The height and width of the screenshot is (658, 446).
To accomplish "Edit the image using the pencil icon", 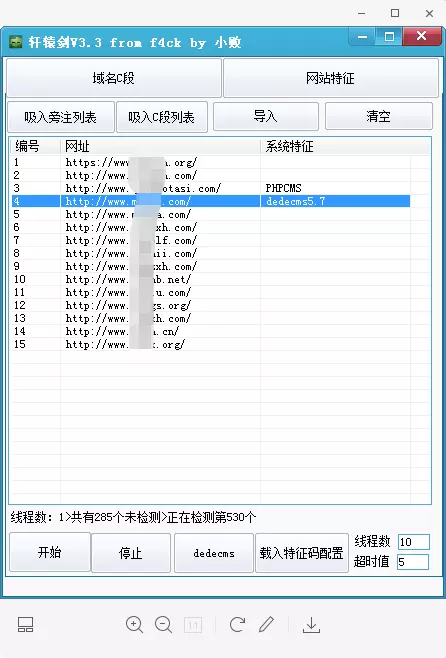I will click(x=266, y=624).
